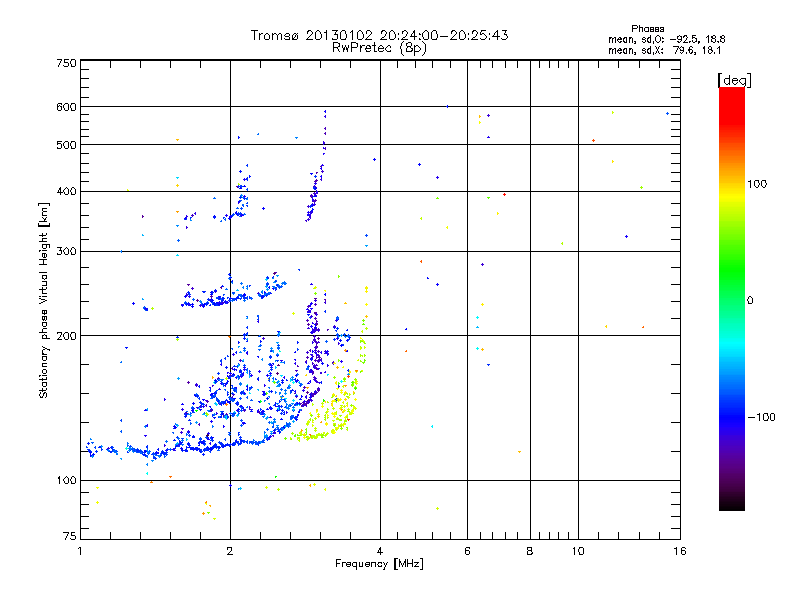800x600 pixels.
Task: Click the 'Phases' header label
Action: click(647, 29)
